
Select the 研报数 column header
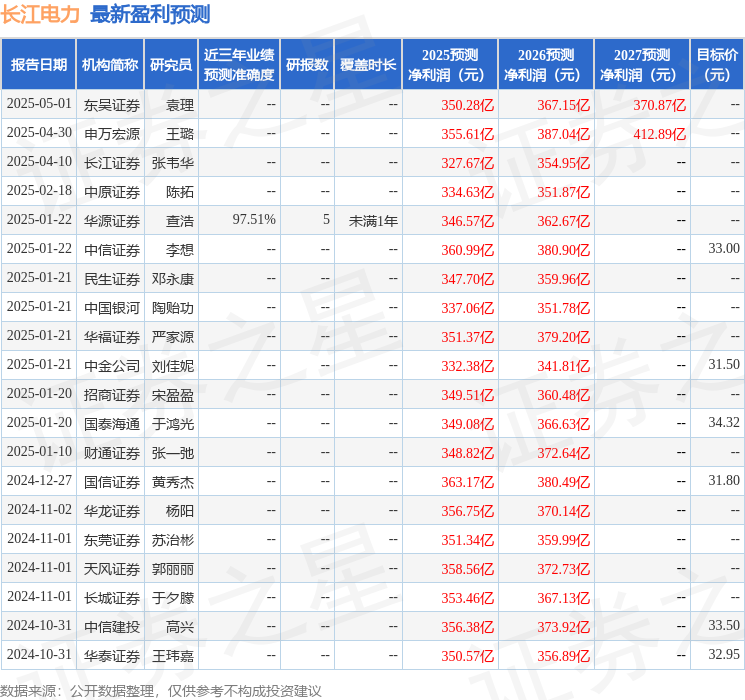pos(307,64)
